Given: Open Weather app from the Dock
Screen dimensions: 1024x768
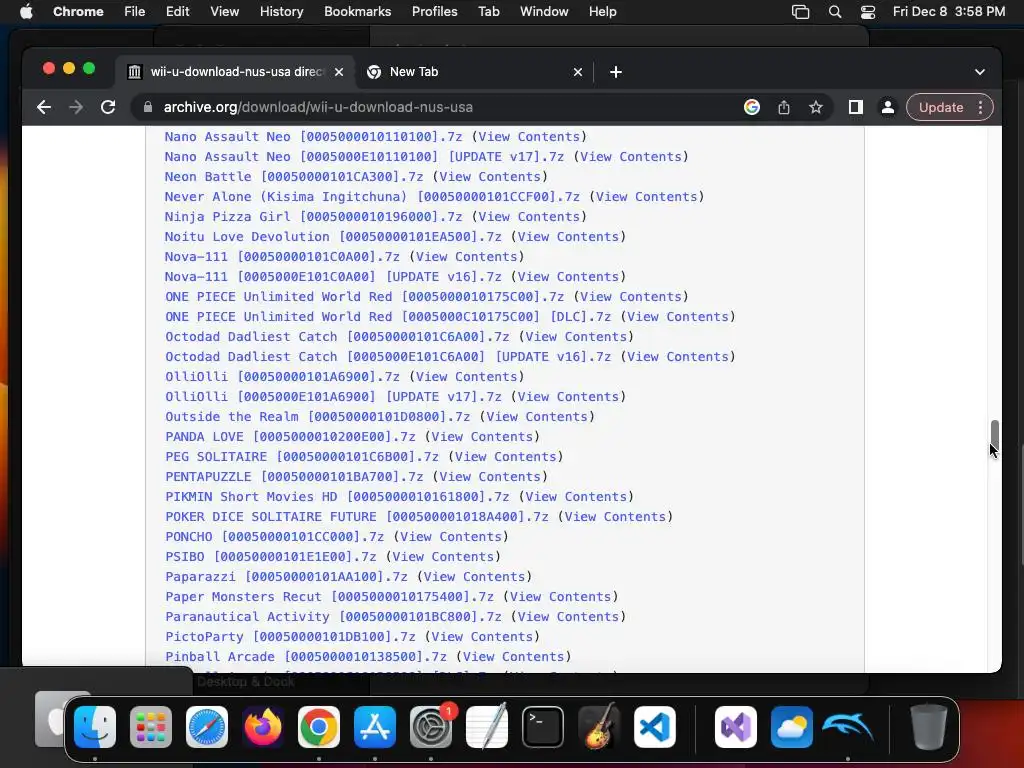Looking at the screenshot, I should (x=792, y=727).
